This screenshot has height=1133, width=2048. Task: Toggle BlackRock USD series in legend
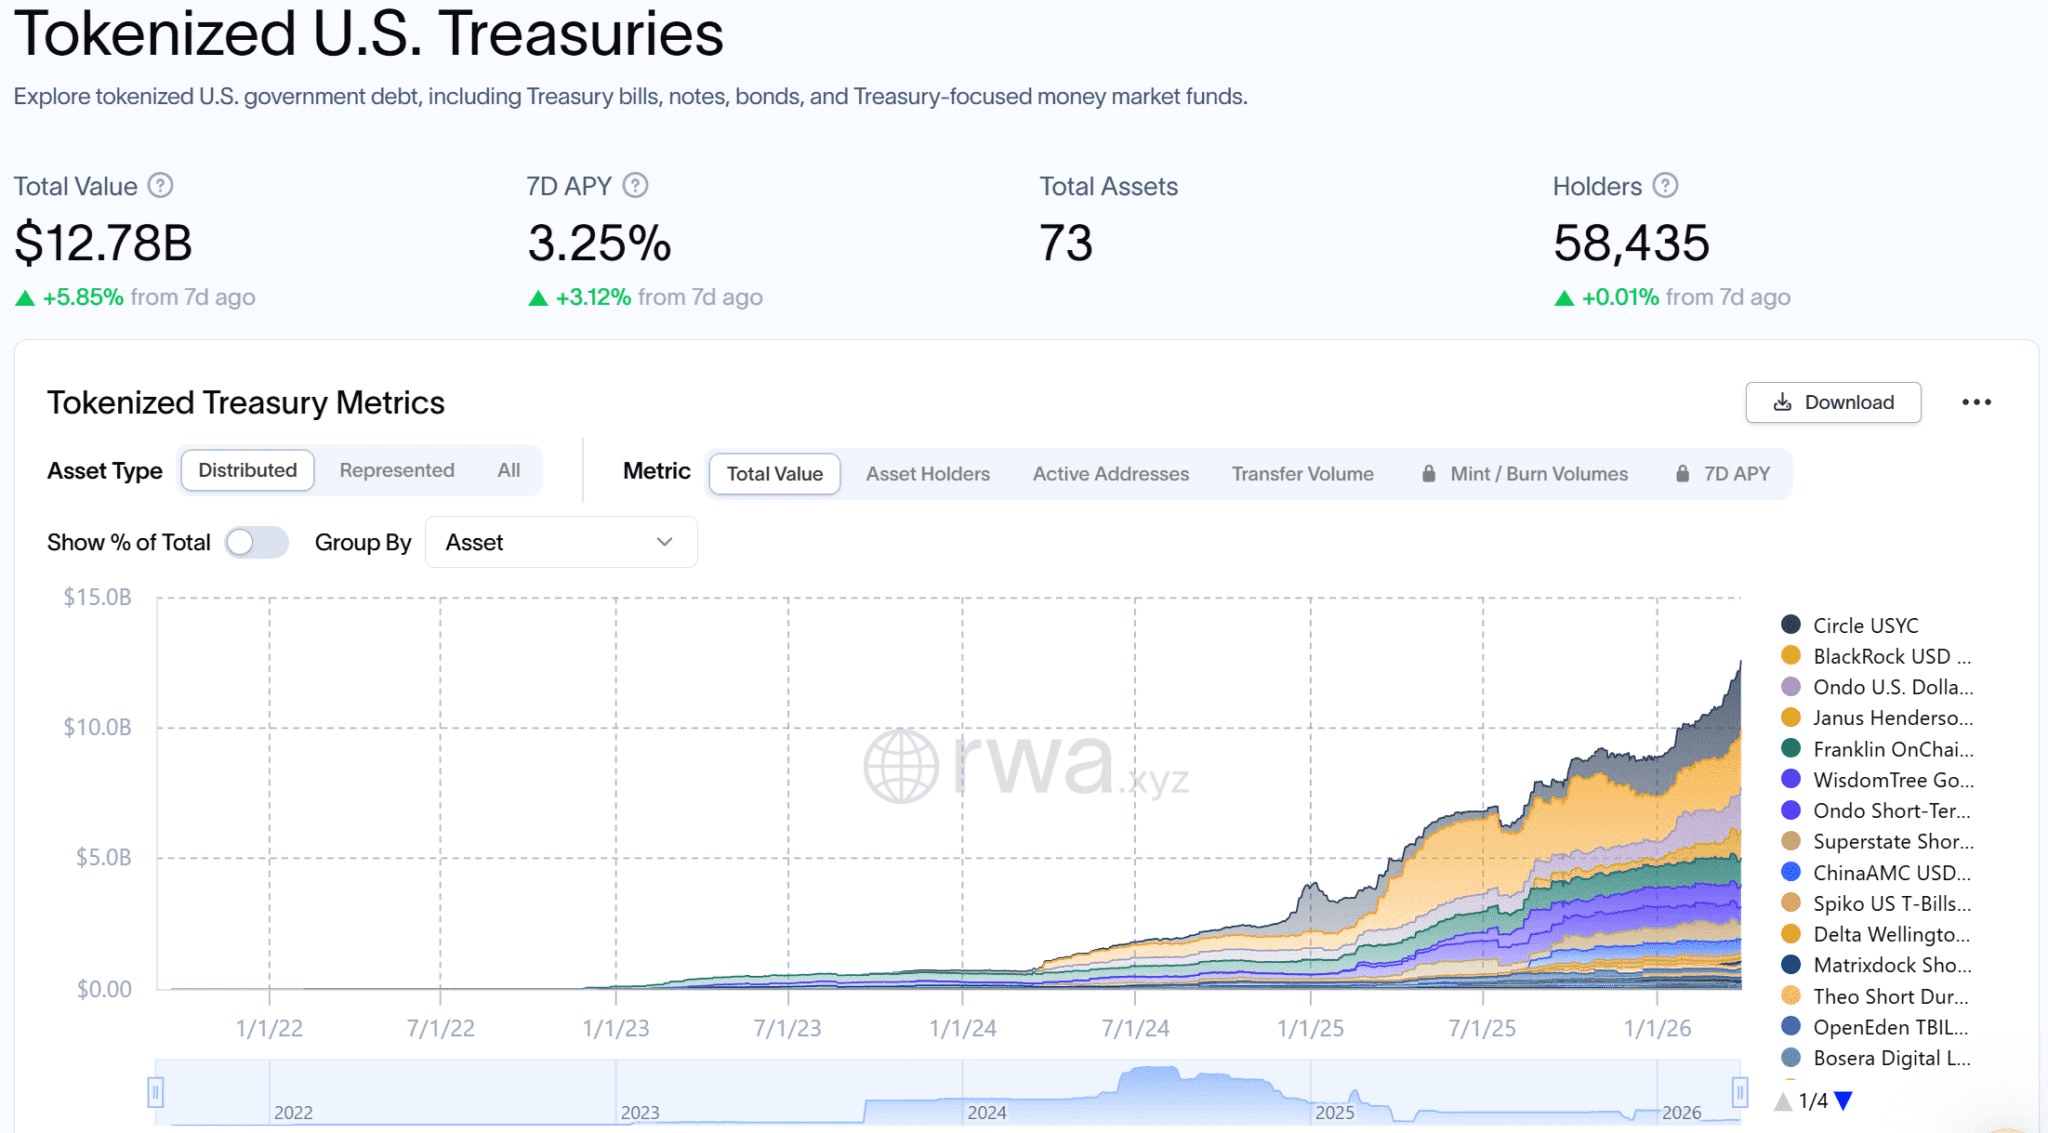[x=1880, y=656]
